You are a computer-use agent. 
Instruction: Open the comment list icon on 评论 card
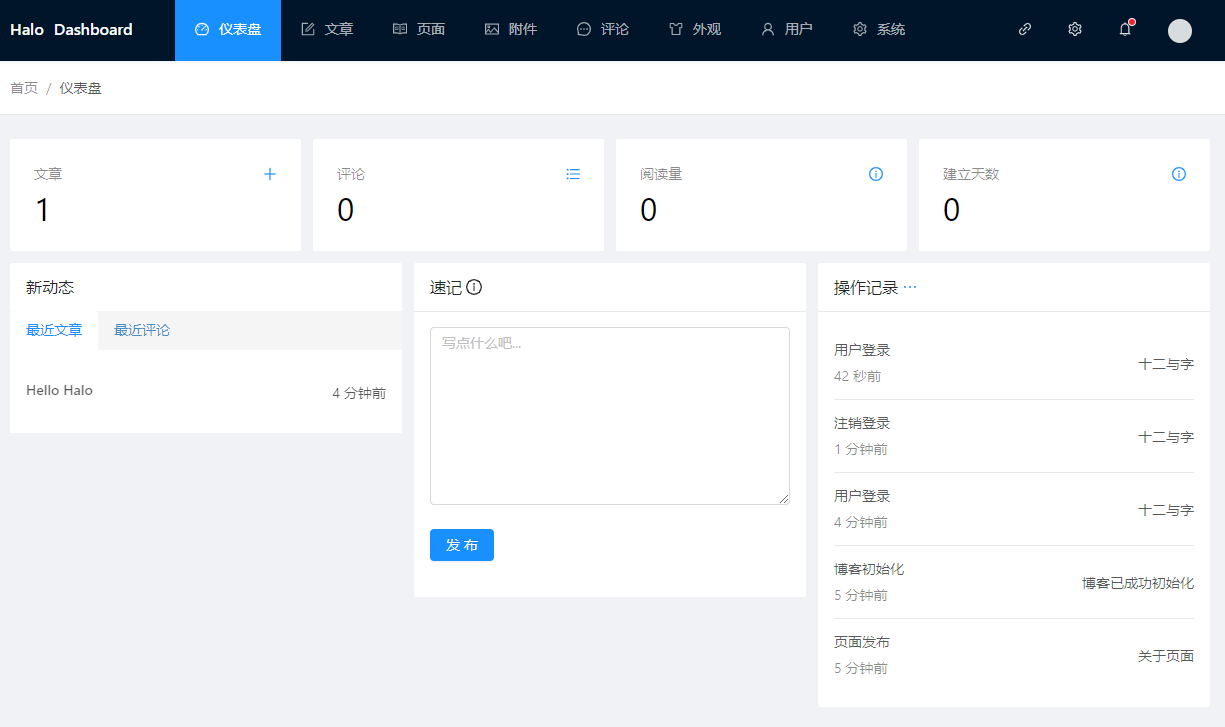coord(573,174)
